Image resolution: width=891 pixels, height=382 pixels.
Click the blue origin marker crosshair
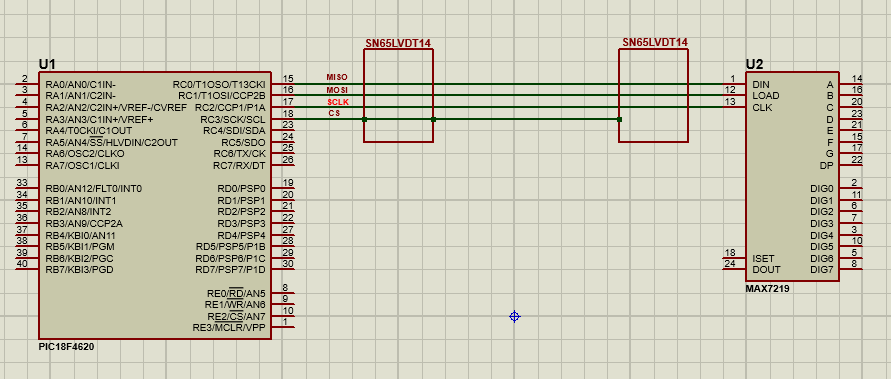click(x=514, y=317)
